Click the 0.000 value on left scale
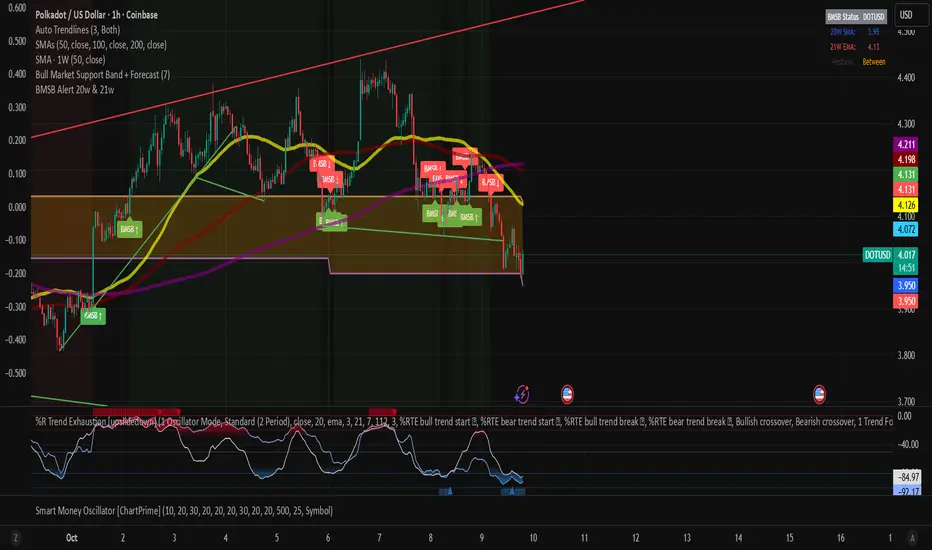 point(17,206)
